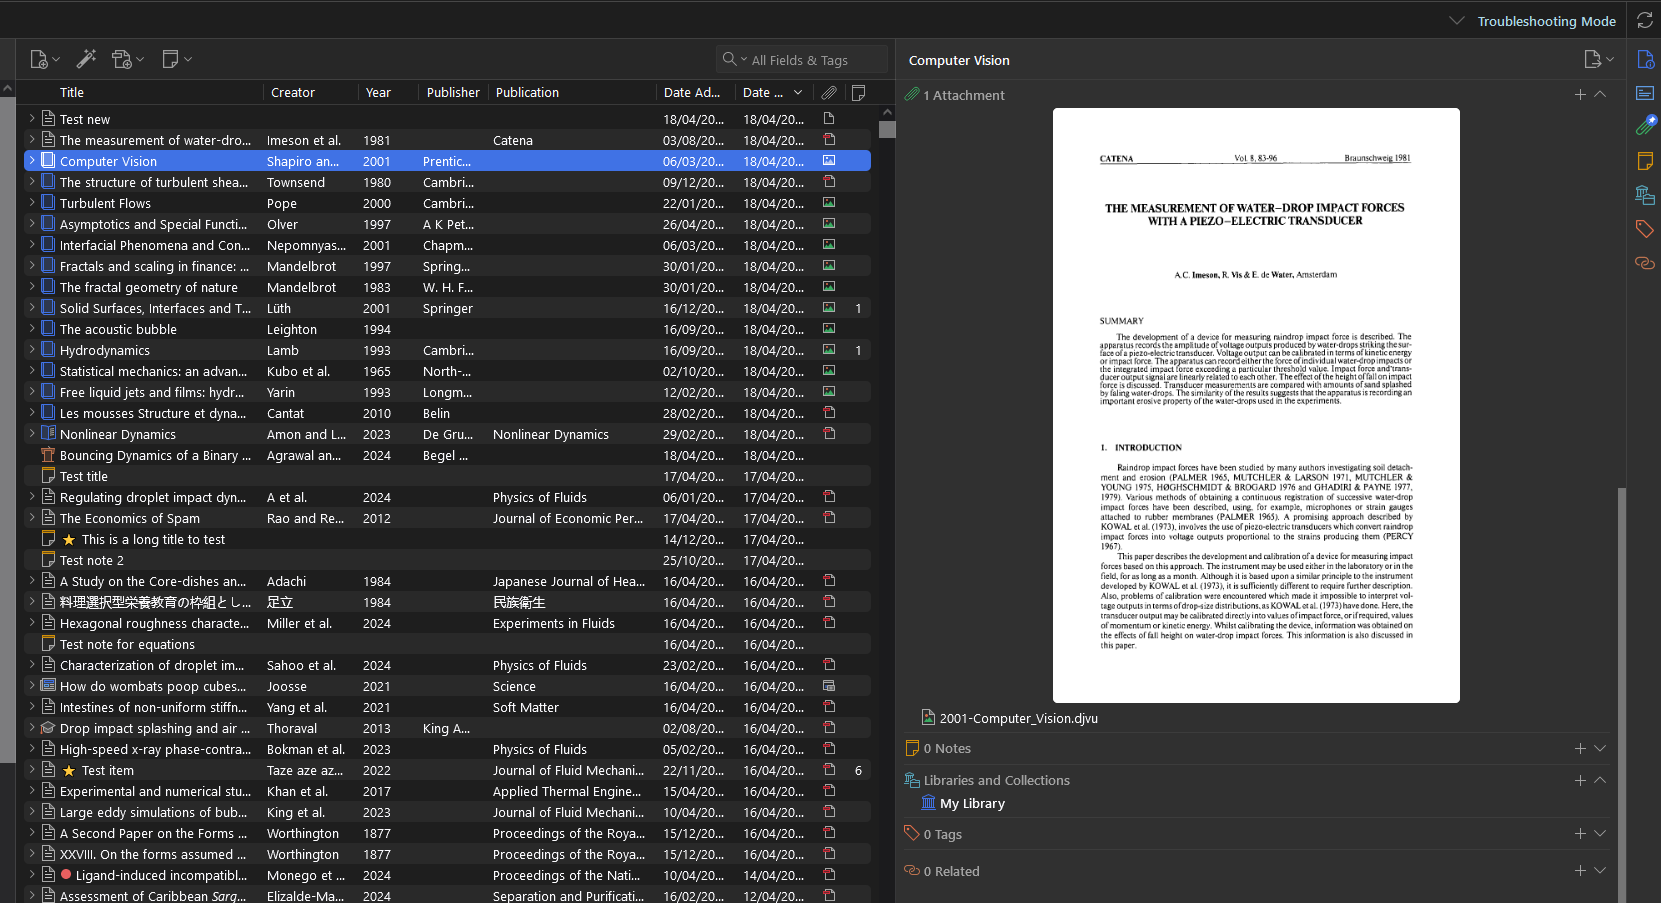Open the New Item toolbar menu
Viewport: 1661px width, 903px height.
[x=44, y=60]
